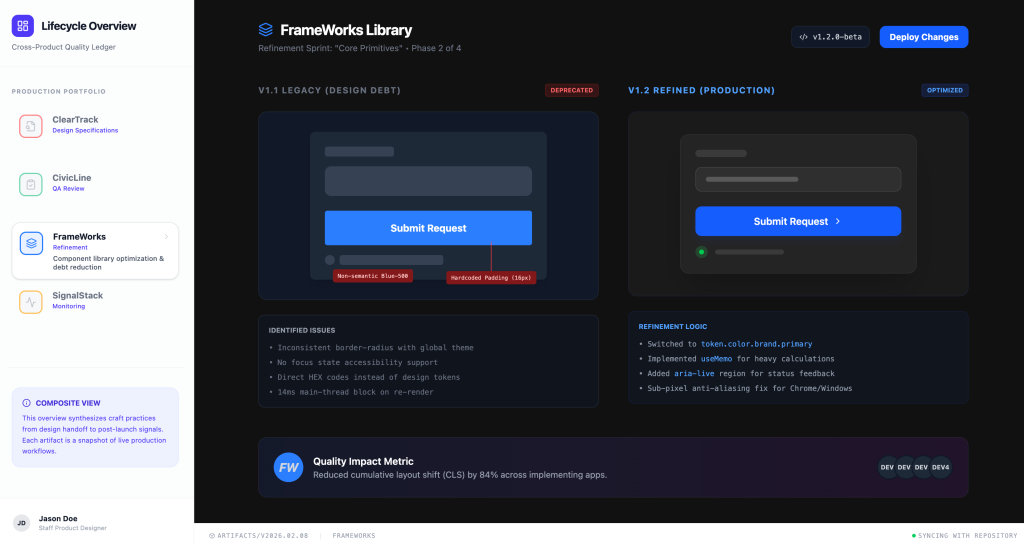Click the CivicLine clipboard icon

(x=31, y=184)
